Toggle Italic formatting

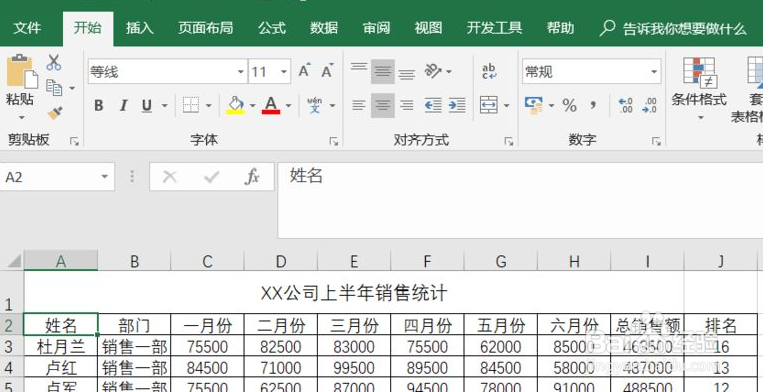[x=124, y=105]
